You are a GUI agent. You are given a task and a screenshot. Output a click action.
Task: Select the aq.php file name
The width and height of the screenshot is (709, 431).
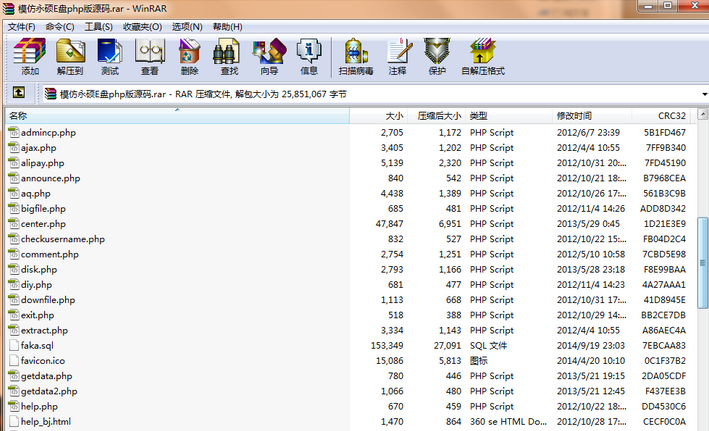coord(36,194)
